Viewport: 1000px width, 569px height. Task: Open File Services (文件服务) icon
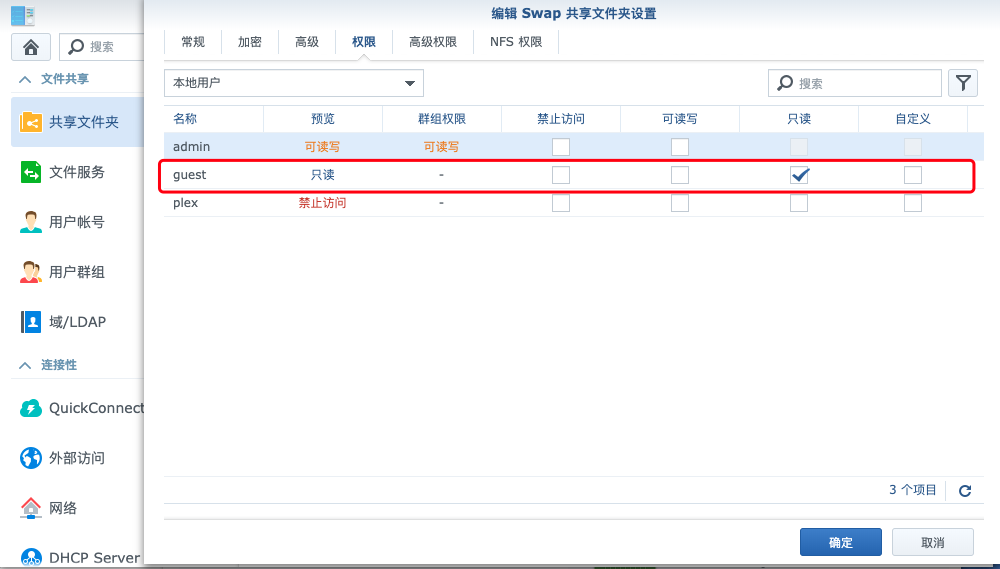tap(31, 172)
